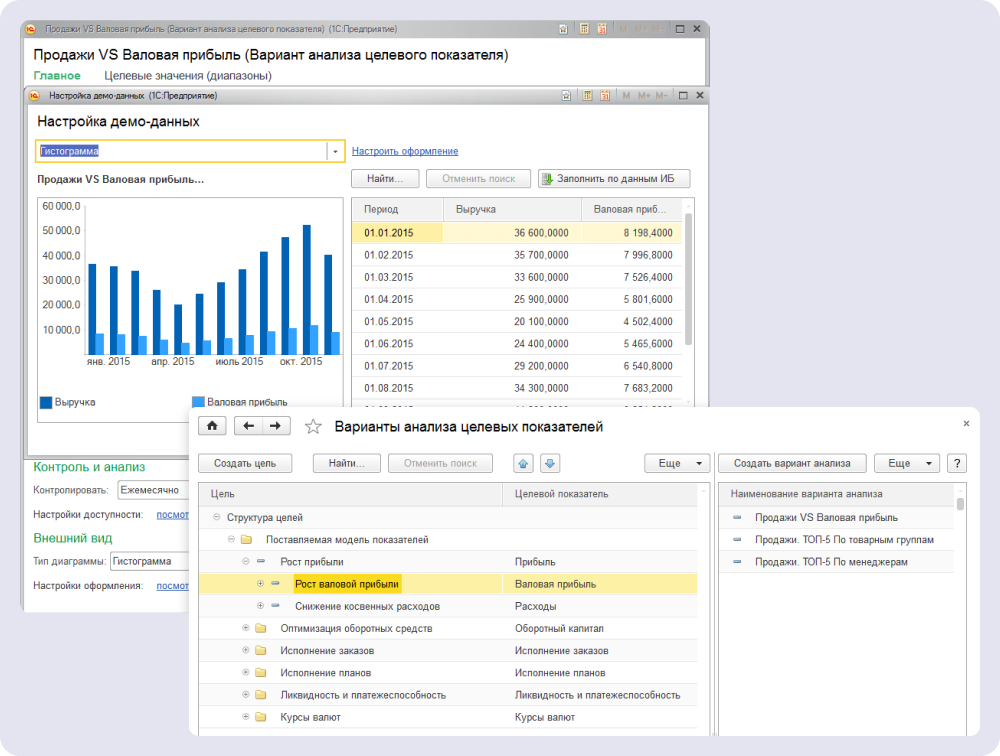Expand the Снижение косвенных расходов node

click(x=261, y=606)
